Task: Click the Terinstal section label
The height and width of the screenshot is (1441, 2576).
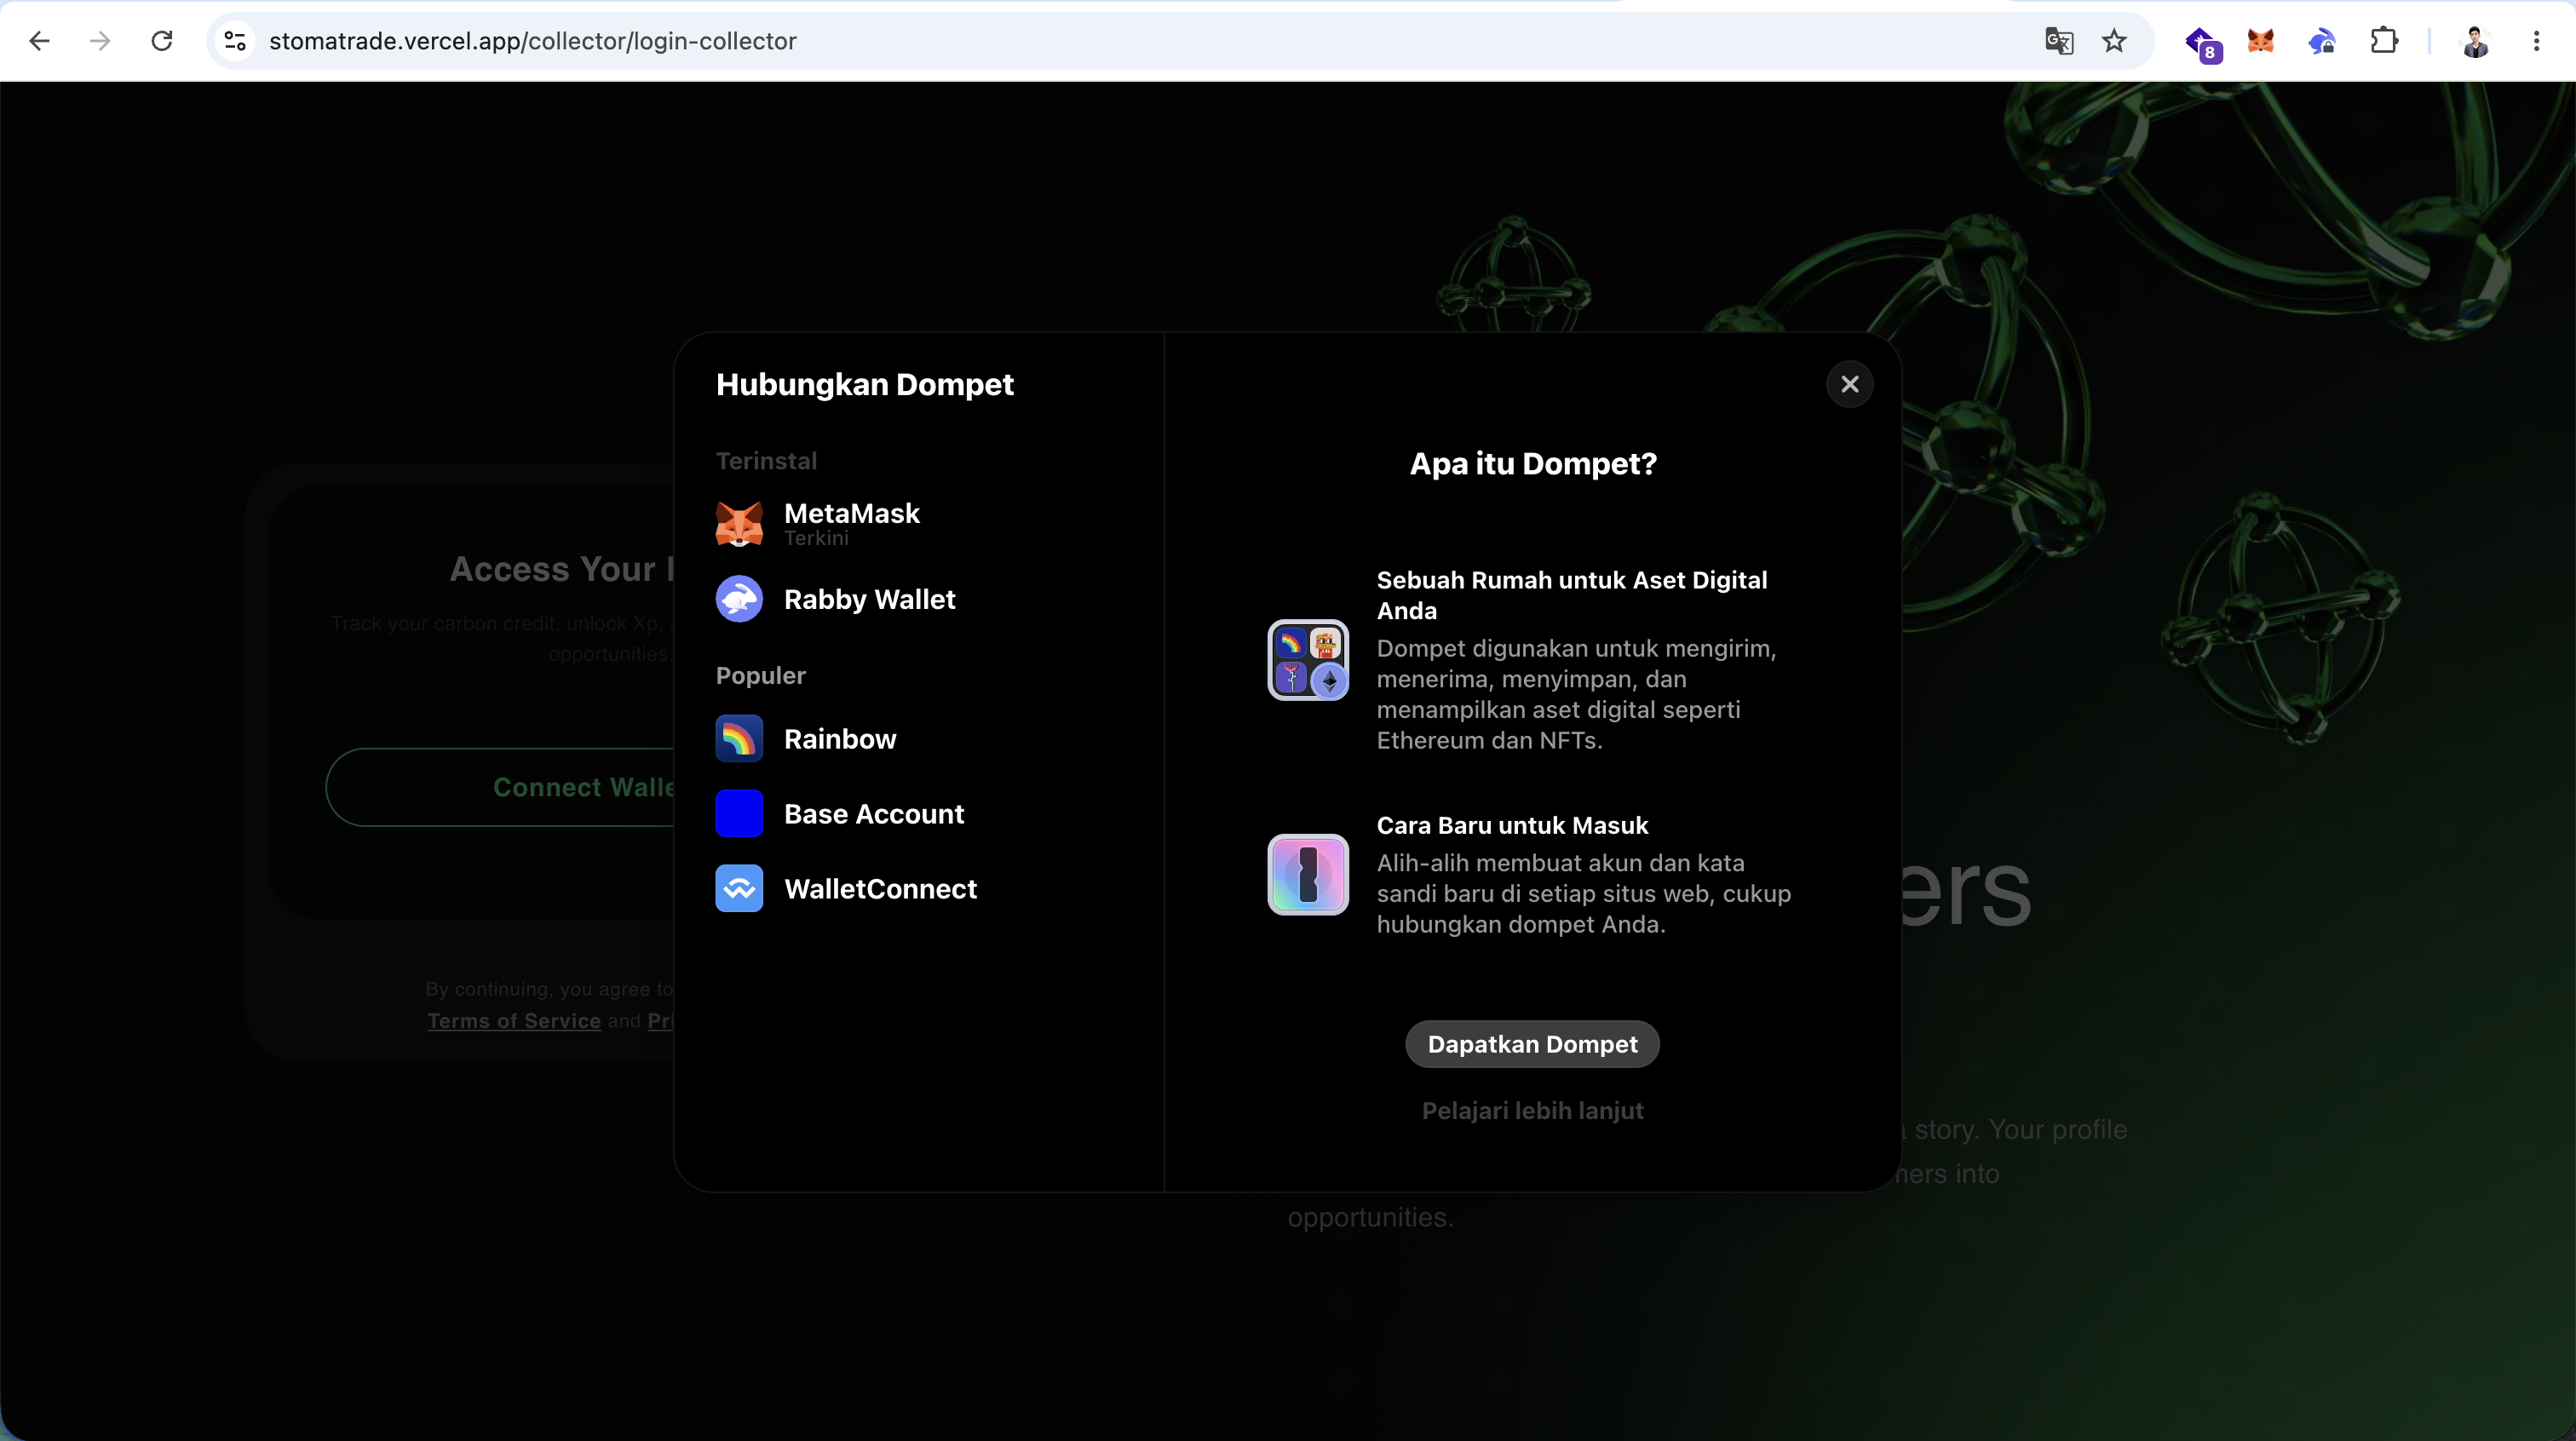Action: tap(766, 461)
